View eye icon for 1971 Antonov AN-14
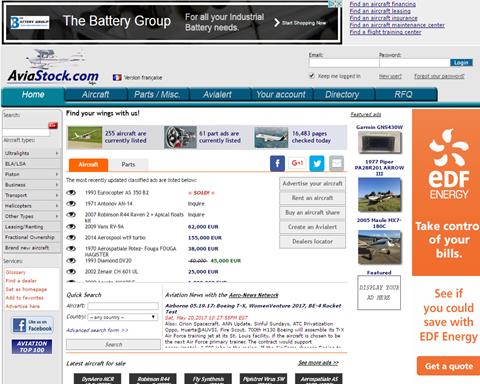Screen dimensions: 480x384 [71, 204]
